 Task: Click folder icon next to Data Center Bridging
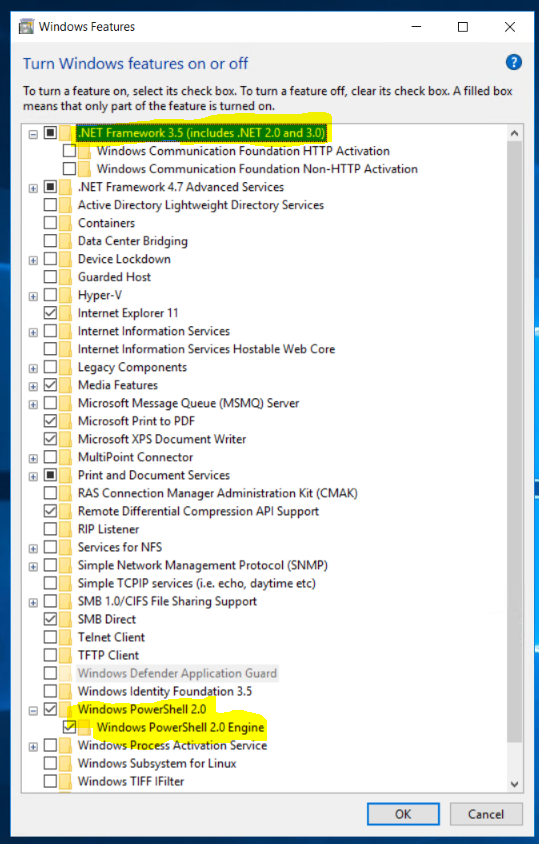coord(66,241)
